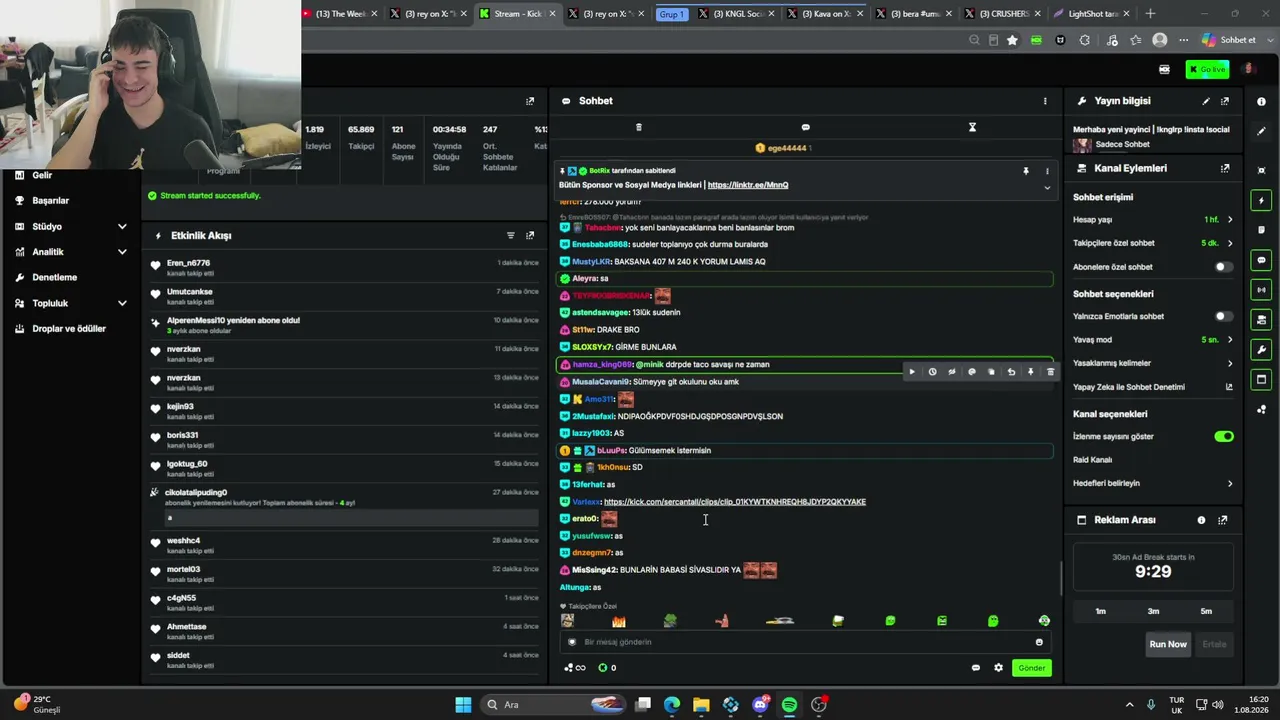Image resolution: width=1280 pixels, height=720 pixels.
Task: Click the clock timeout icon on hovered message
Action: [932, 372]
